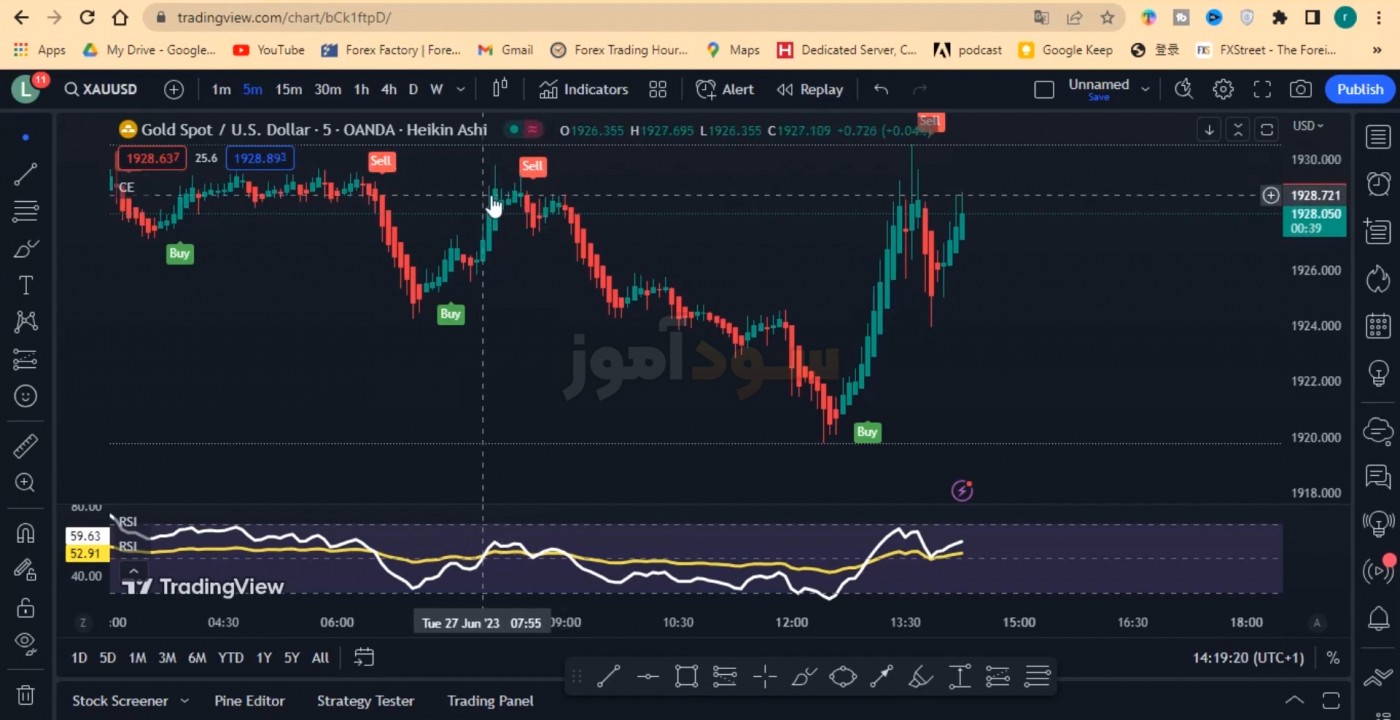The image size is (1400, 720).
Task: Create an Alert from top toolbar
Action: tap(725, 89)
